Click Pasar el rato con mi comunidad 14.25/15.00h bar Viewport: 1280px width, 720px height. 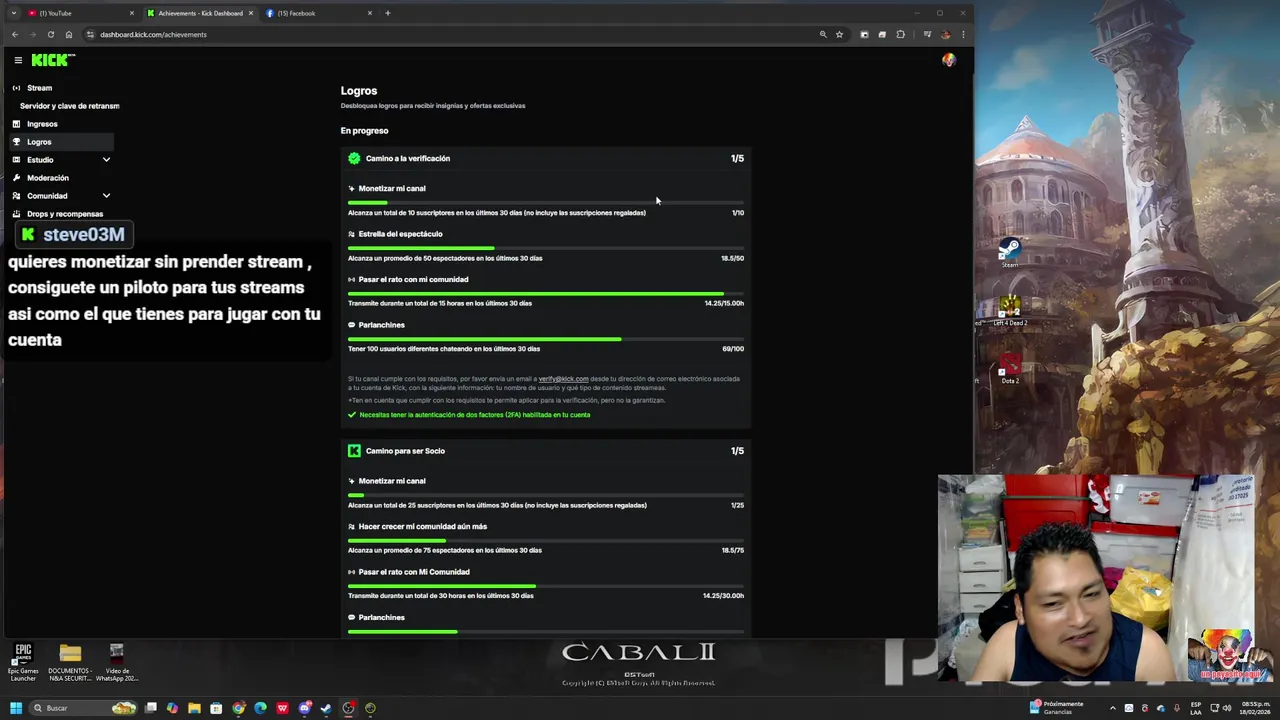click(x=546, y=294)
